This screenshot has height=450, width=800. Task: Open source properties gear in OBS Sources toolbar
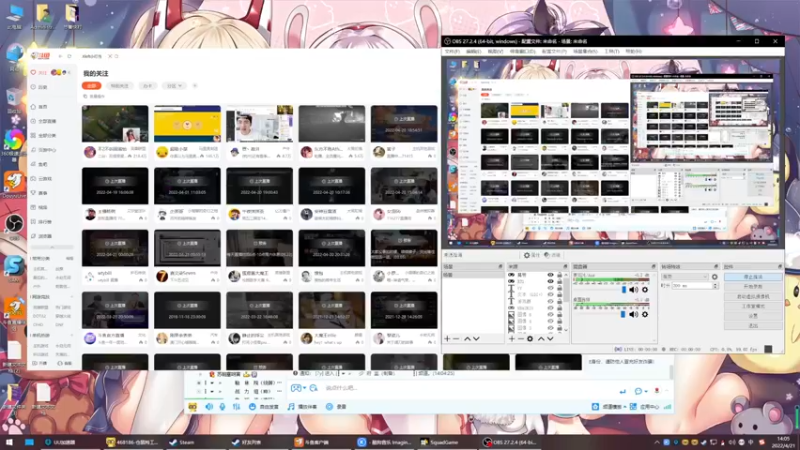(x=530, y=339)
